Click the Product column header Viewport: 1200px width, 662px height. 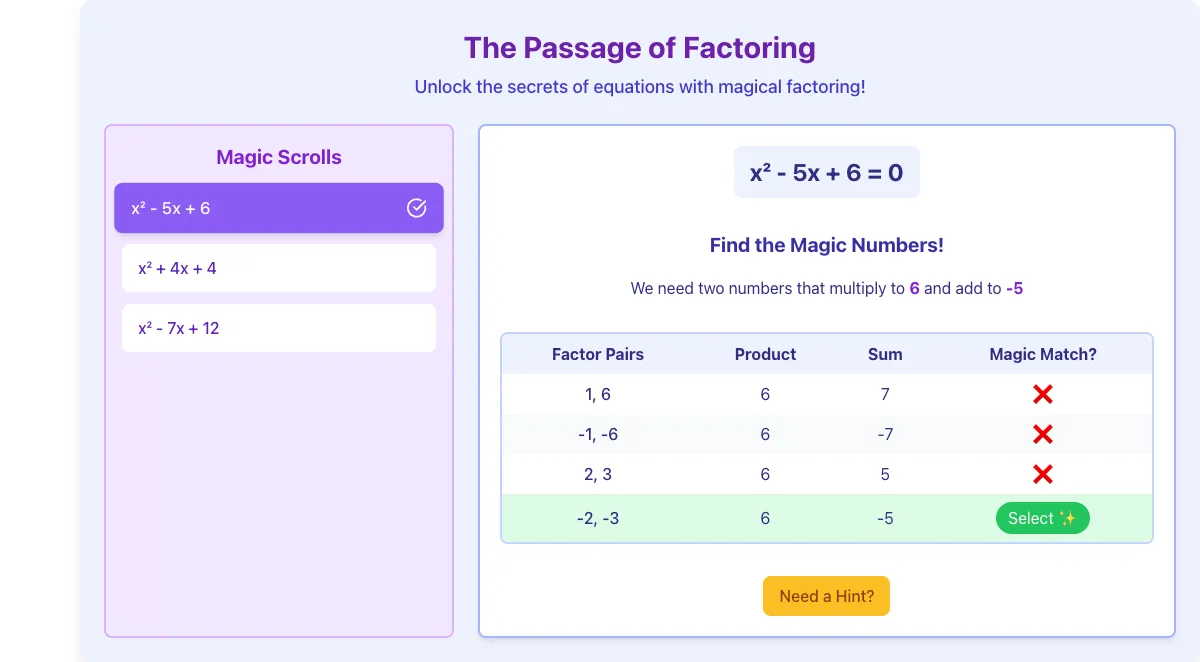point(765,354)
